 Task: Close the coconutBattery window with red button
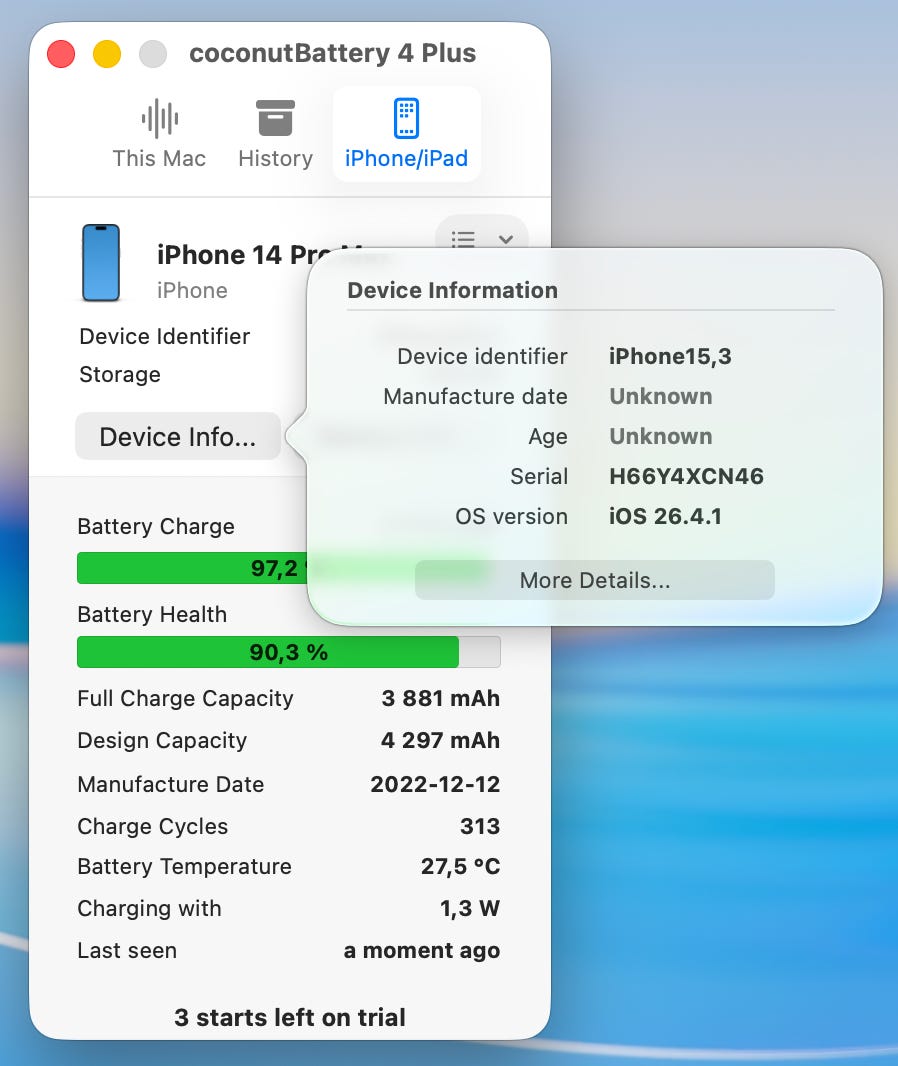tap(61, 54)
